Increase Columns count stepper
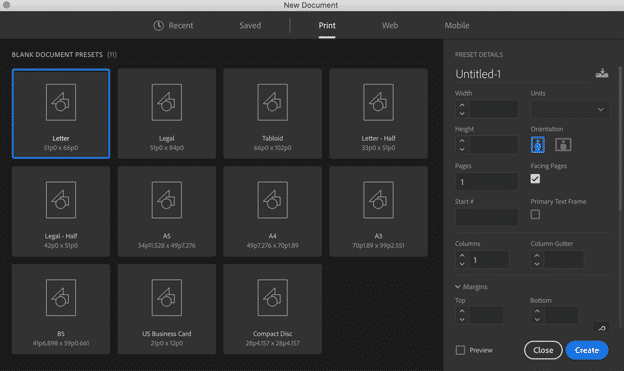 462,256
